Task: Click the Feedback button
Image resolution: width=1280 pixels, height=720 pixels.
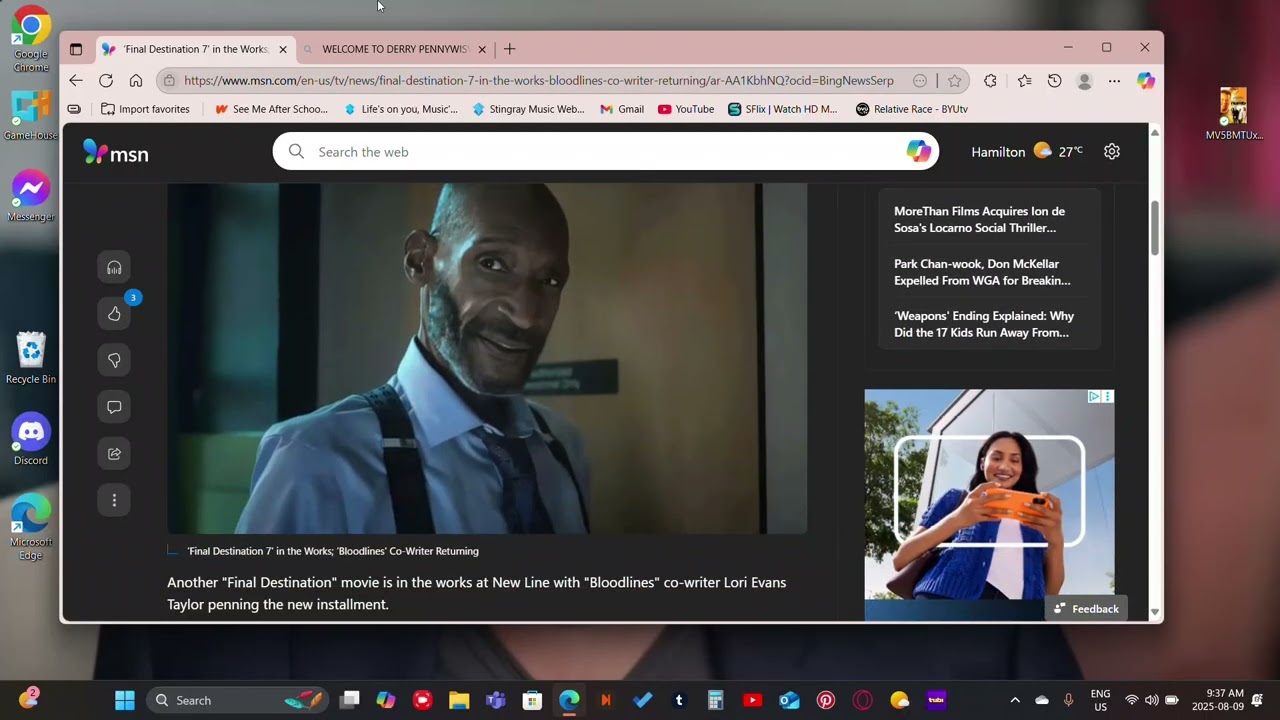Action: [1086, 609]
